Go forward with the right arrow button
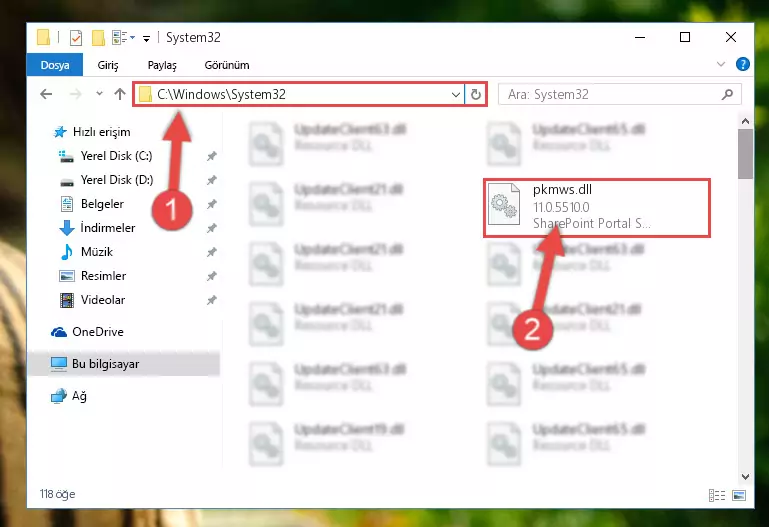 pyautogui.click(x=76, y=94)
